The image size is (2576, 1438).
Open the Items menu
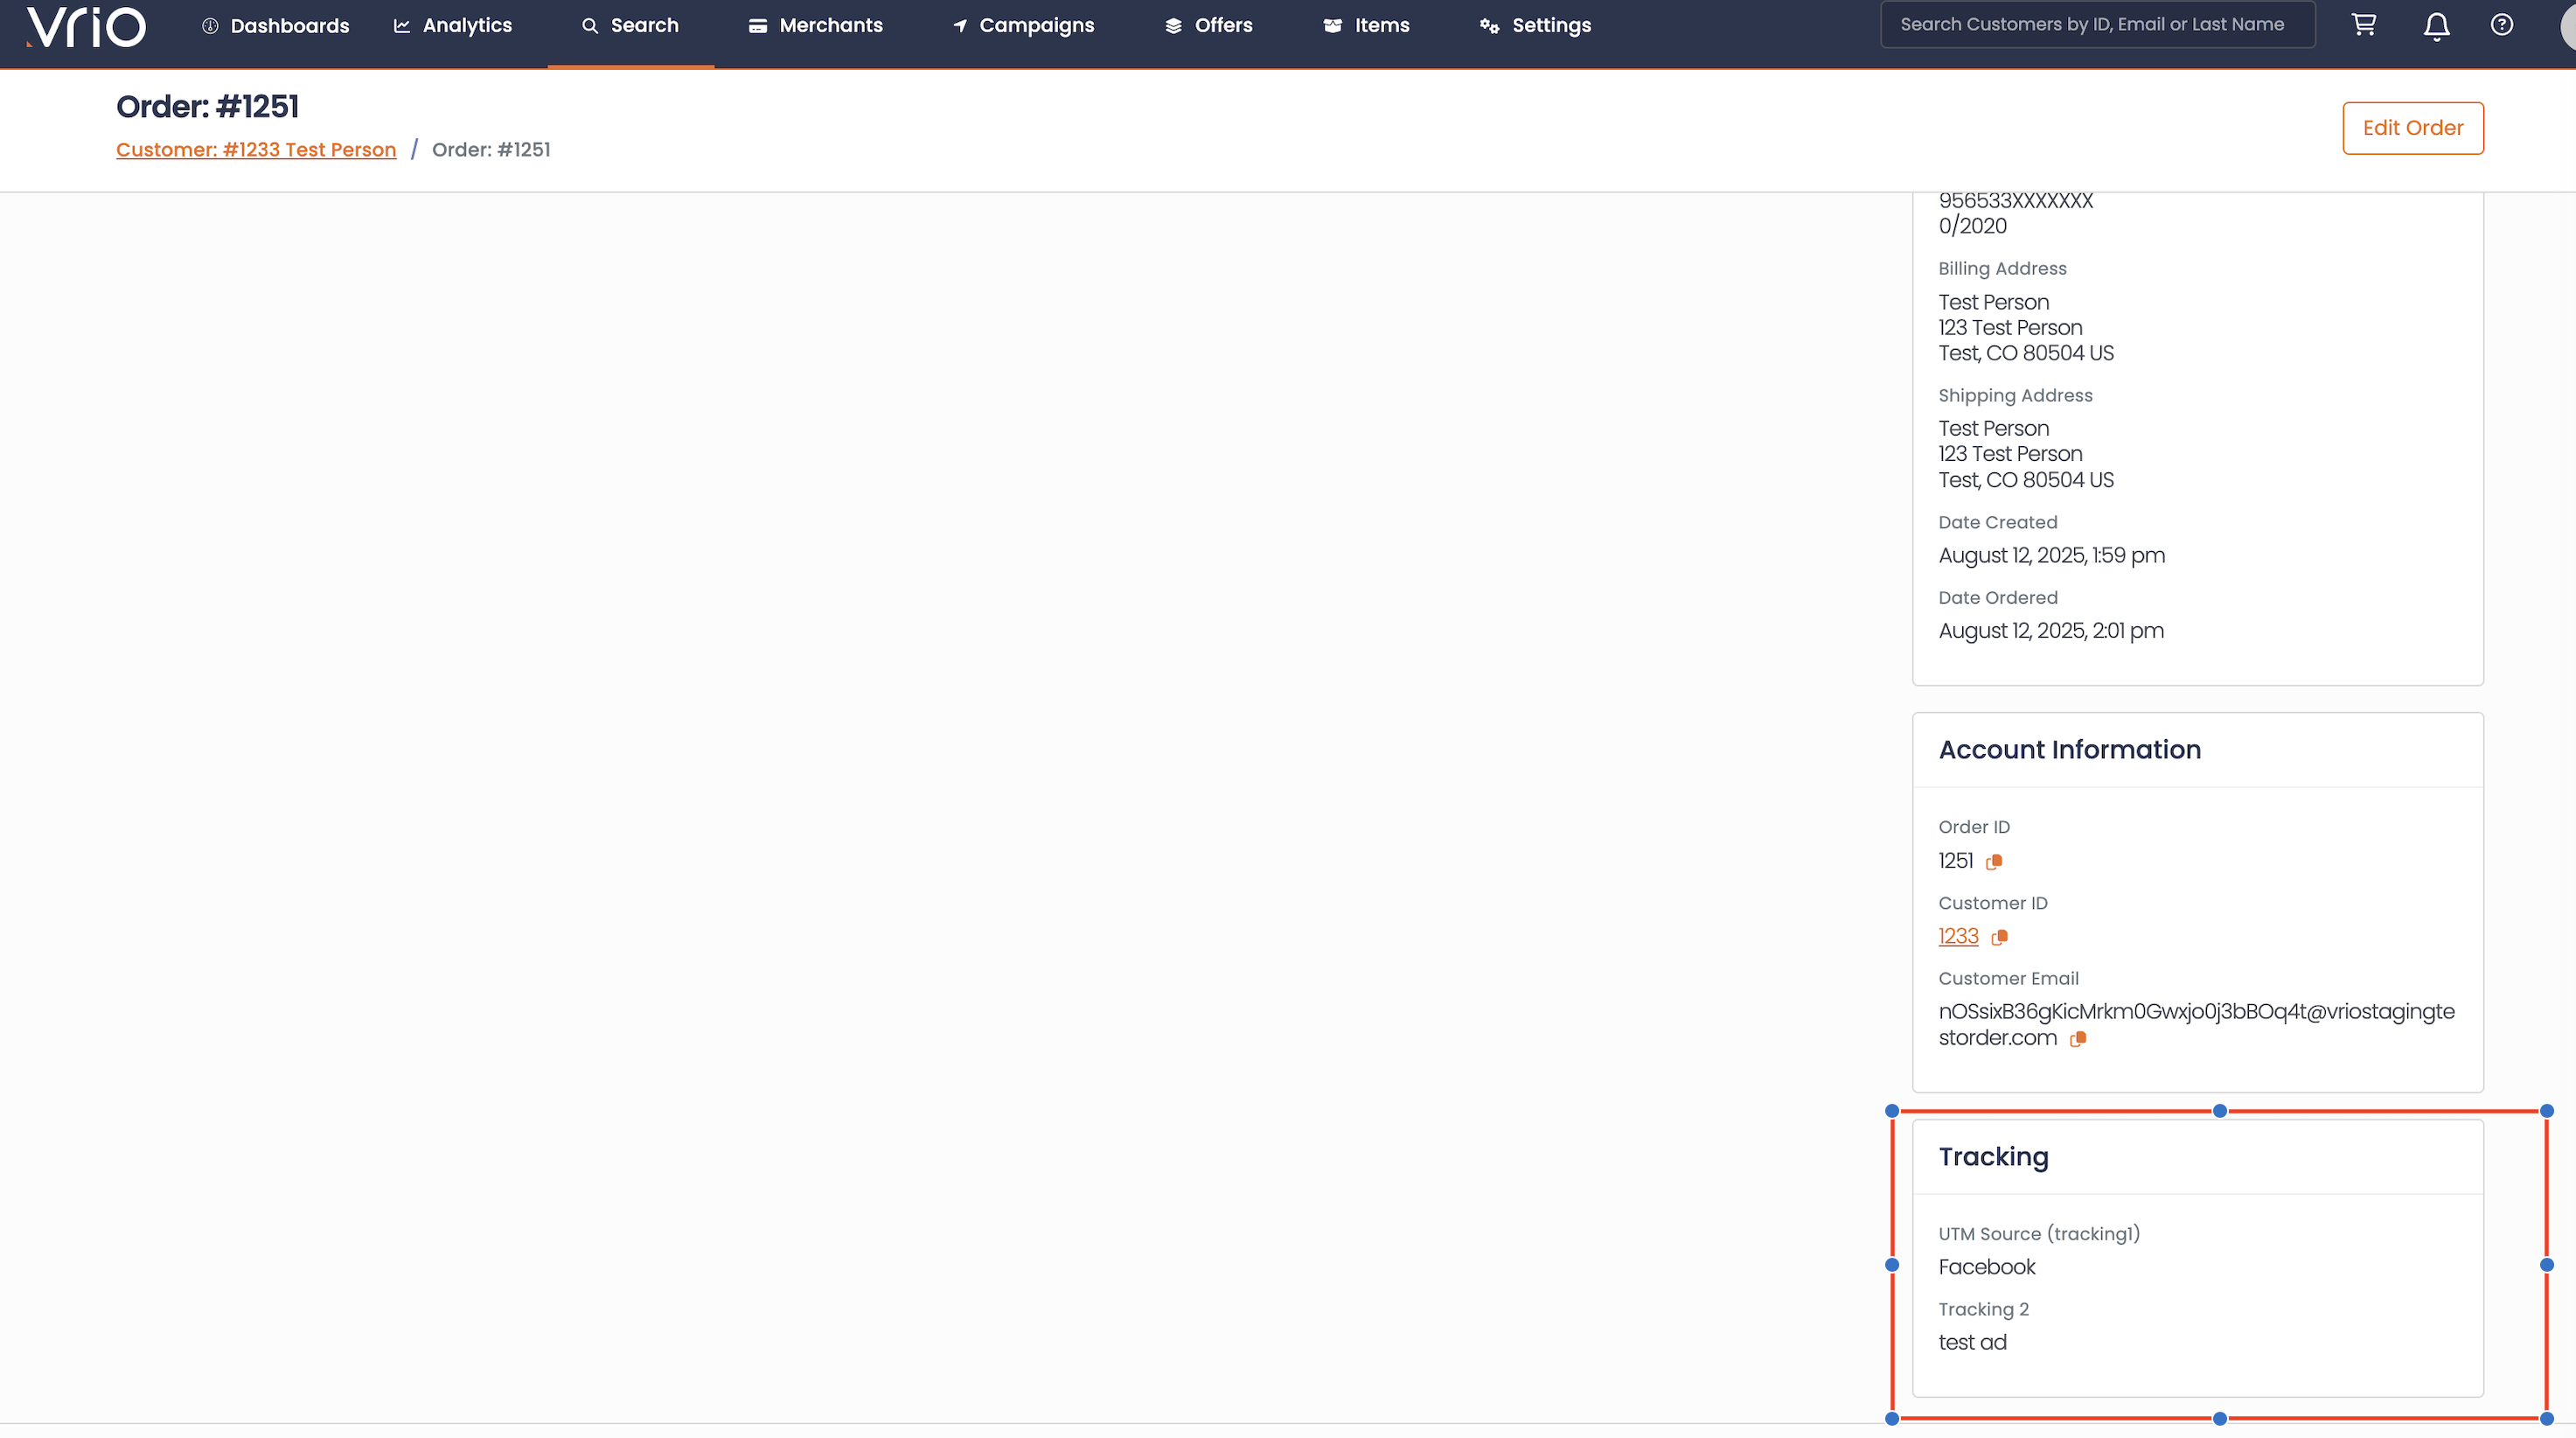(x=1366, y=26)
